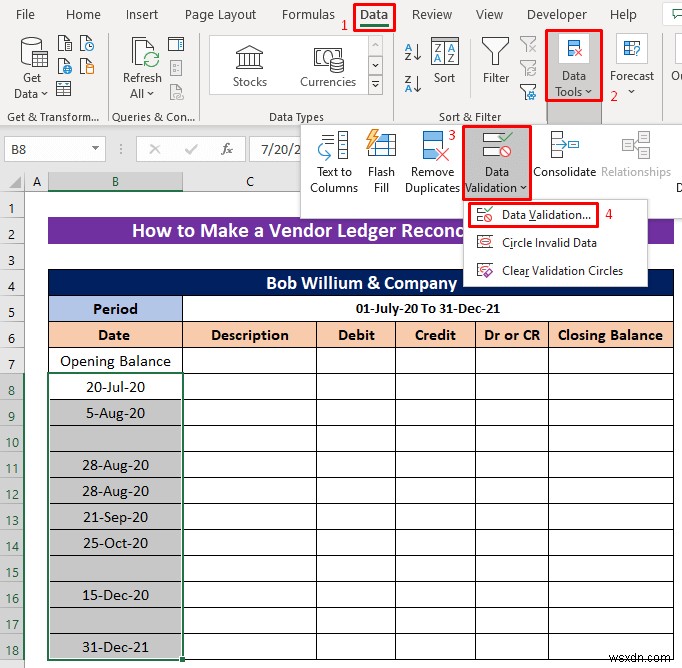Switch to Formulas tab

308,14
